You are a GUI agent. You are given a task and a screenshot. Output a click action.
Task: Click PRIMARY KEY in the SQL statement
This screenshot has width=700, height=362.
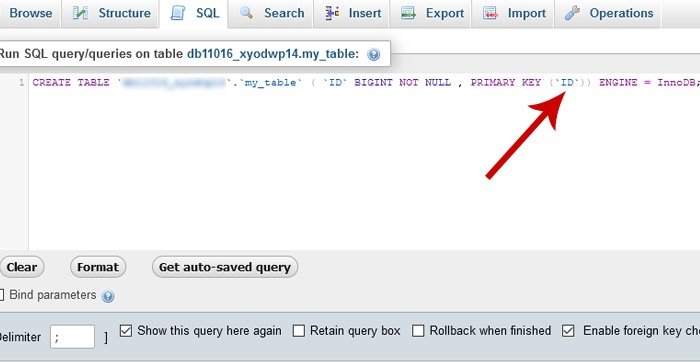(x=505, y=83)
